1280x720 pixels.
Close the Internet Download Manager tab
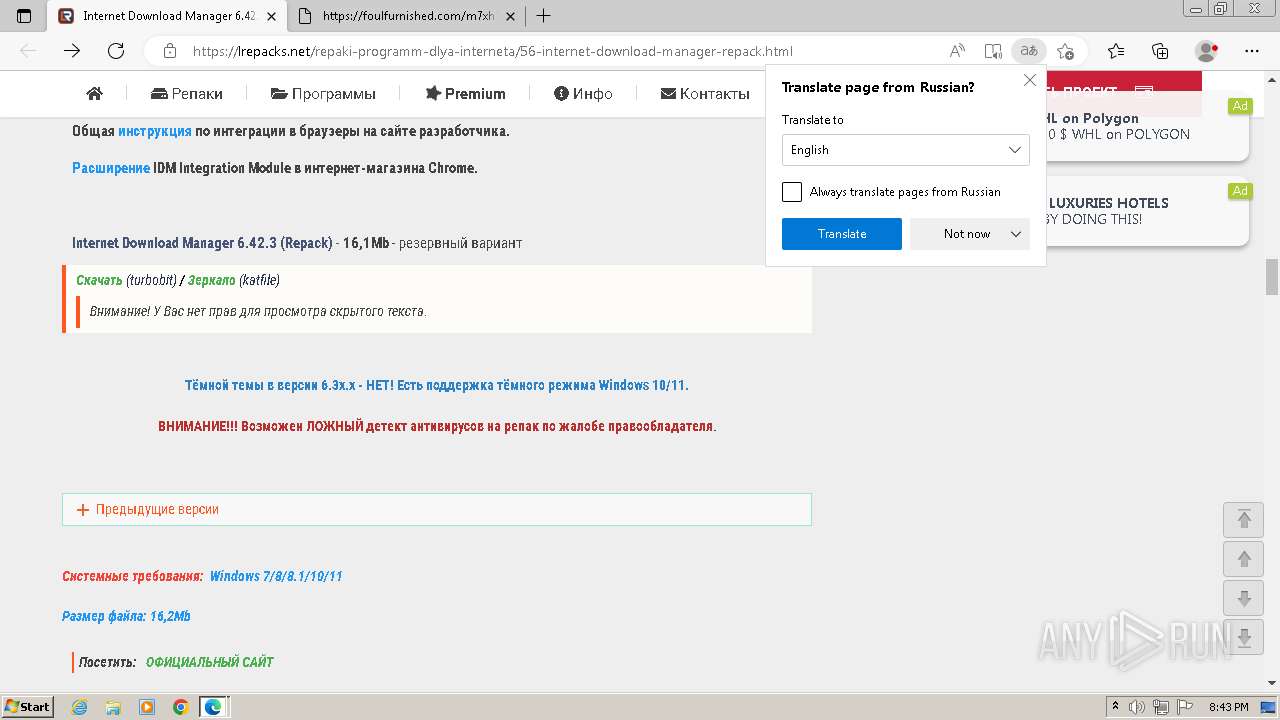[x=271, y=16]
